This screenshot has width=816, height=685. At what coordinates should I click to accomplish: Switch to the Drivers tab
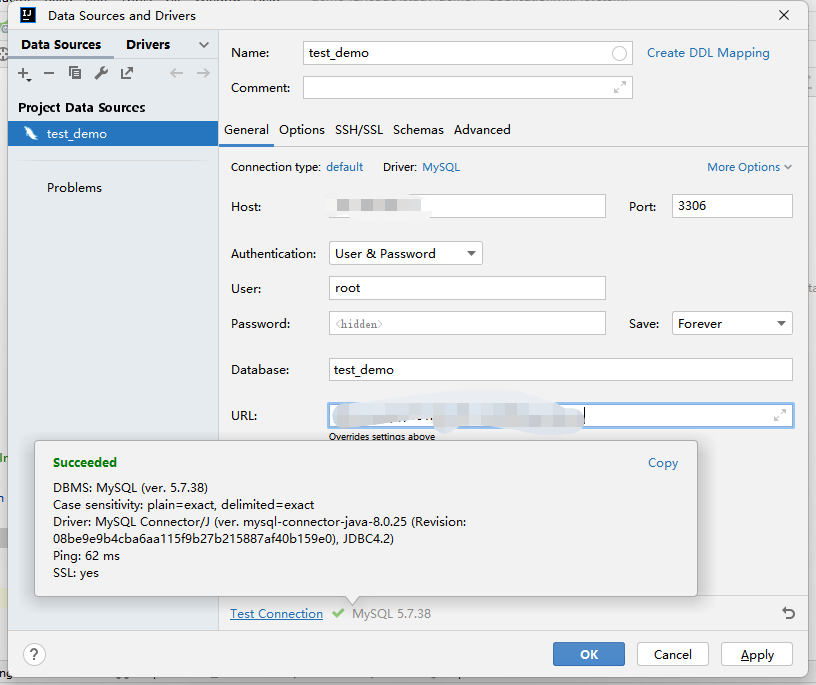click(x=148, y=45)
